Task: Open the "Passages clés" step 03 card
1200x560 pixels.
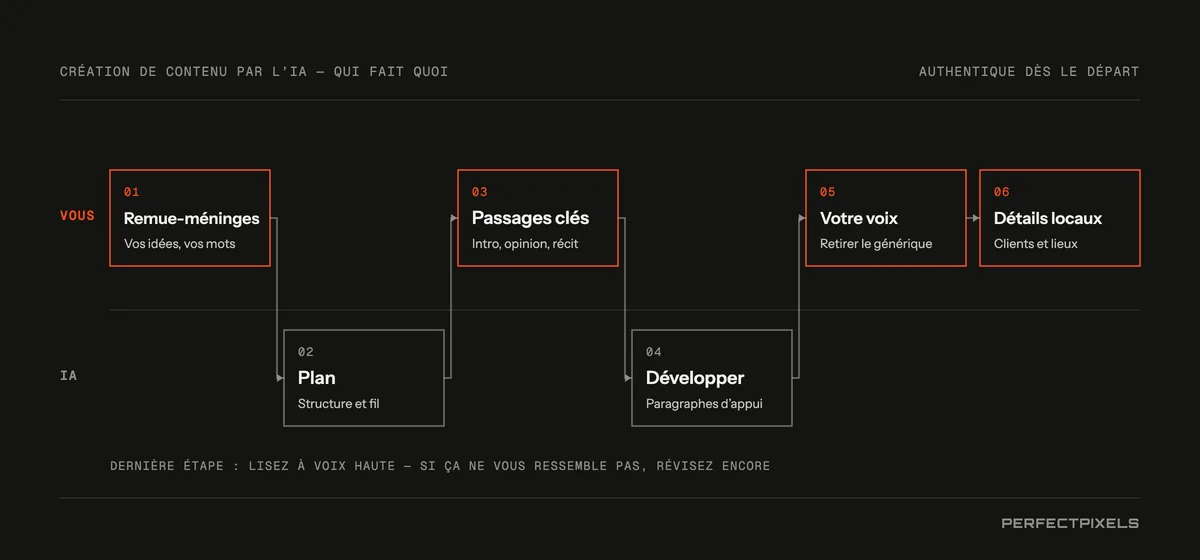Action: click(x=538, y=218)
